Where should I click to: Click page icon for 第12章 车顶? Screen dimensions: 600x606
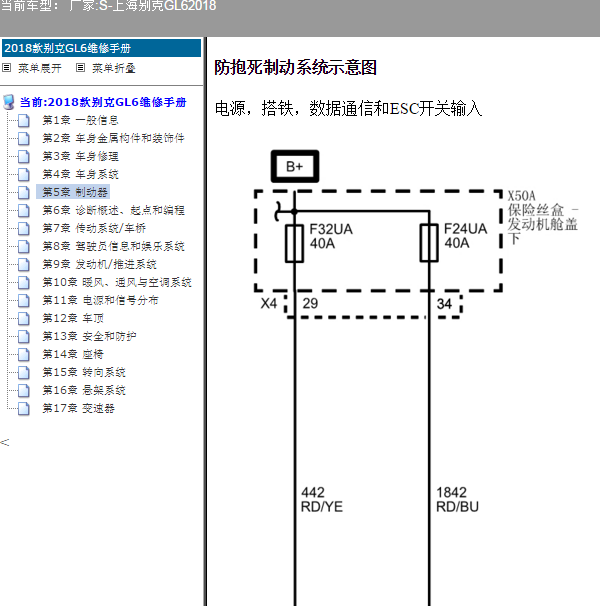24,318
